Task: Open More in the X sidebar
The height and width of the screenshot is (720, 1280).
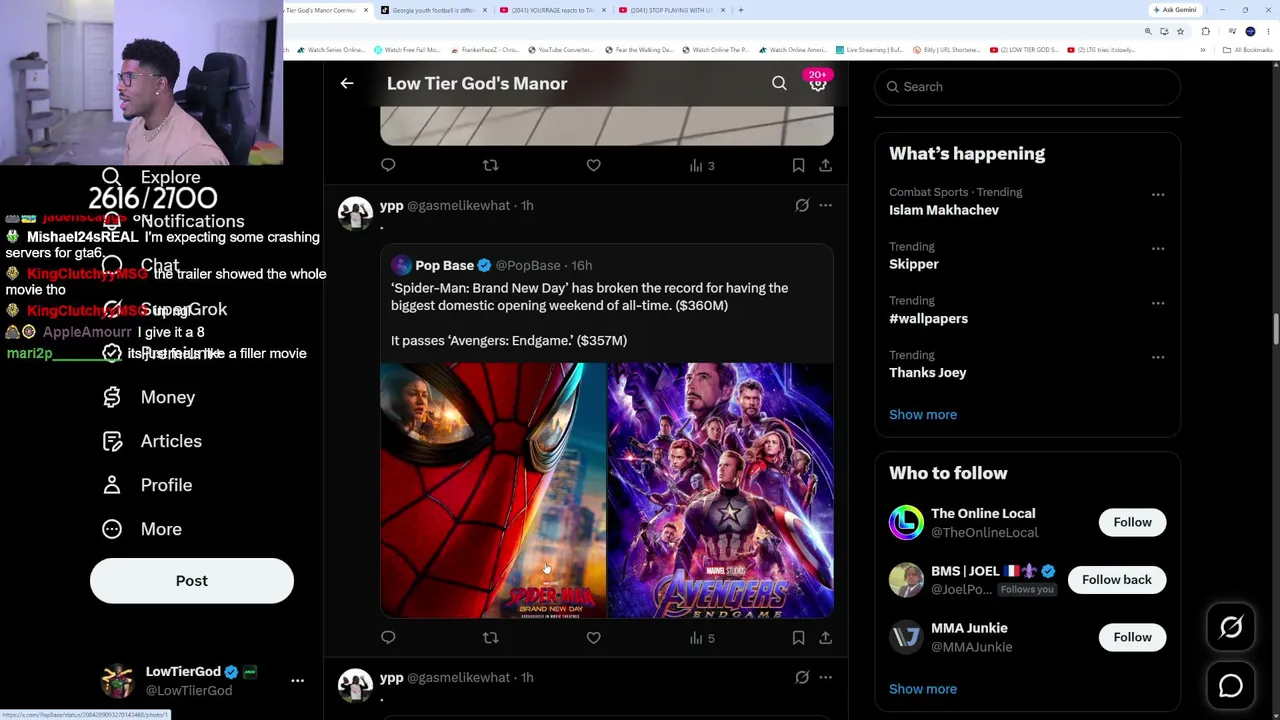Action: 143,529
